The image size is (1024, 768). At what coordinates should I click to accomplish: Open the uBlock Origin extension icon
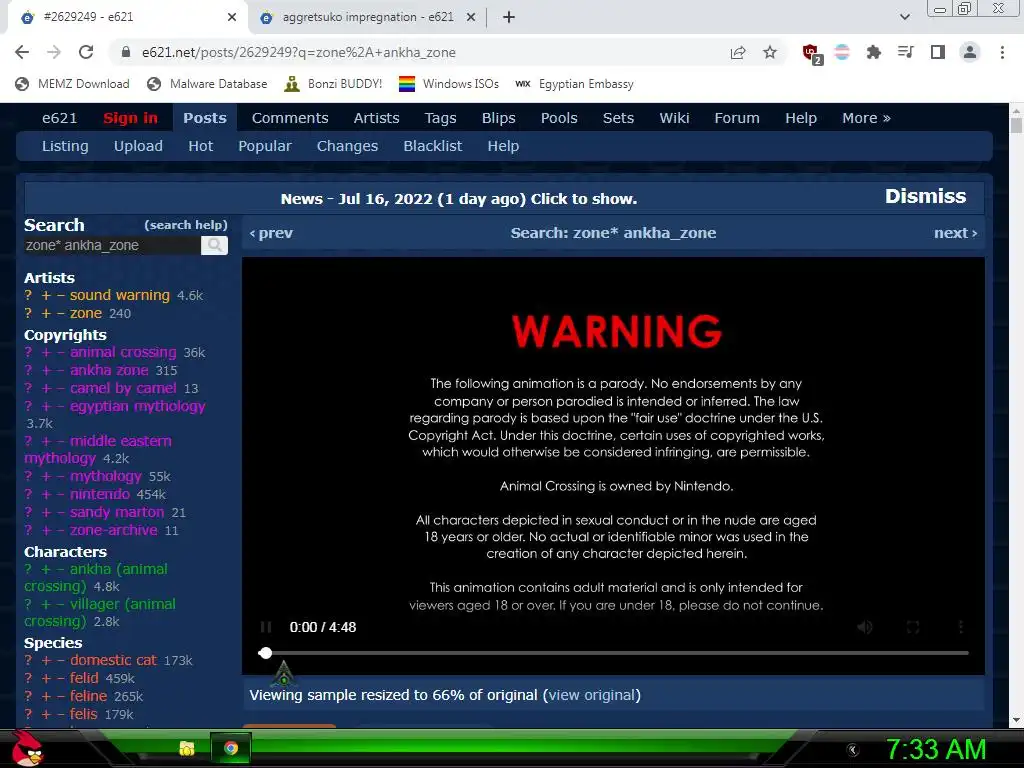(x=811, y=53)
